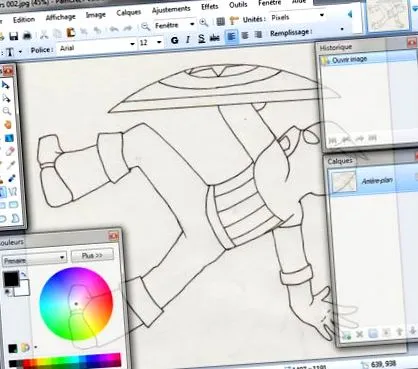Delete the layer with the X icon
The image size is (418, 369).
[359, 334]
